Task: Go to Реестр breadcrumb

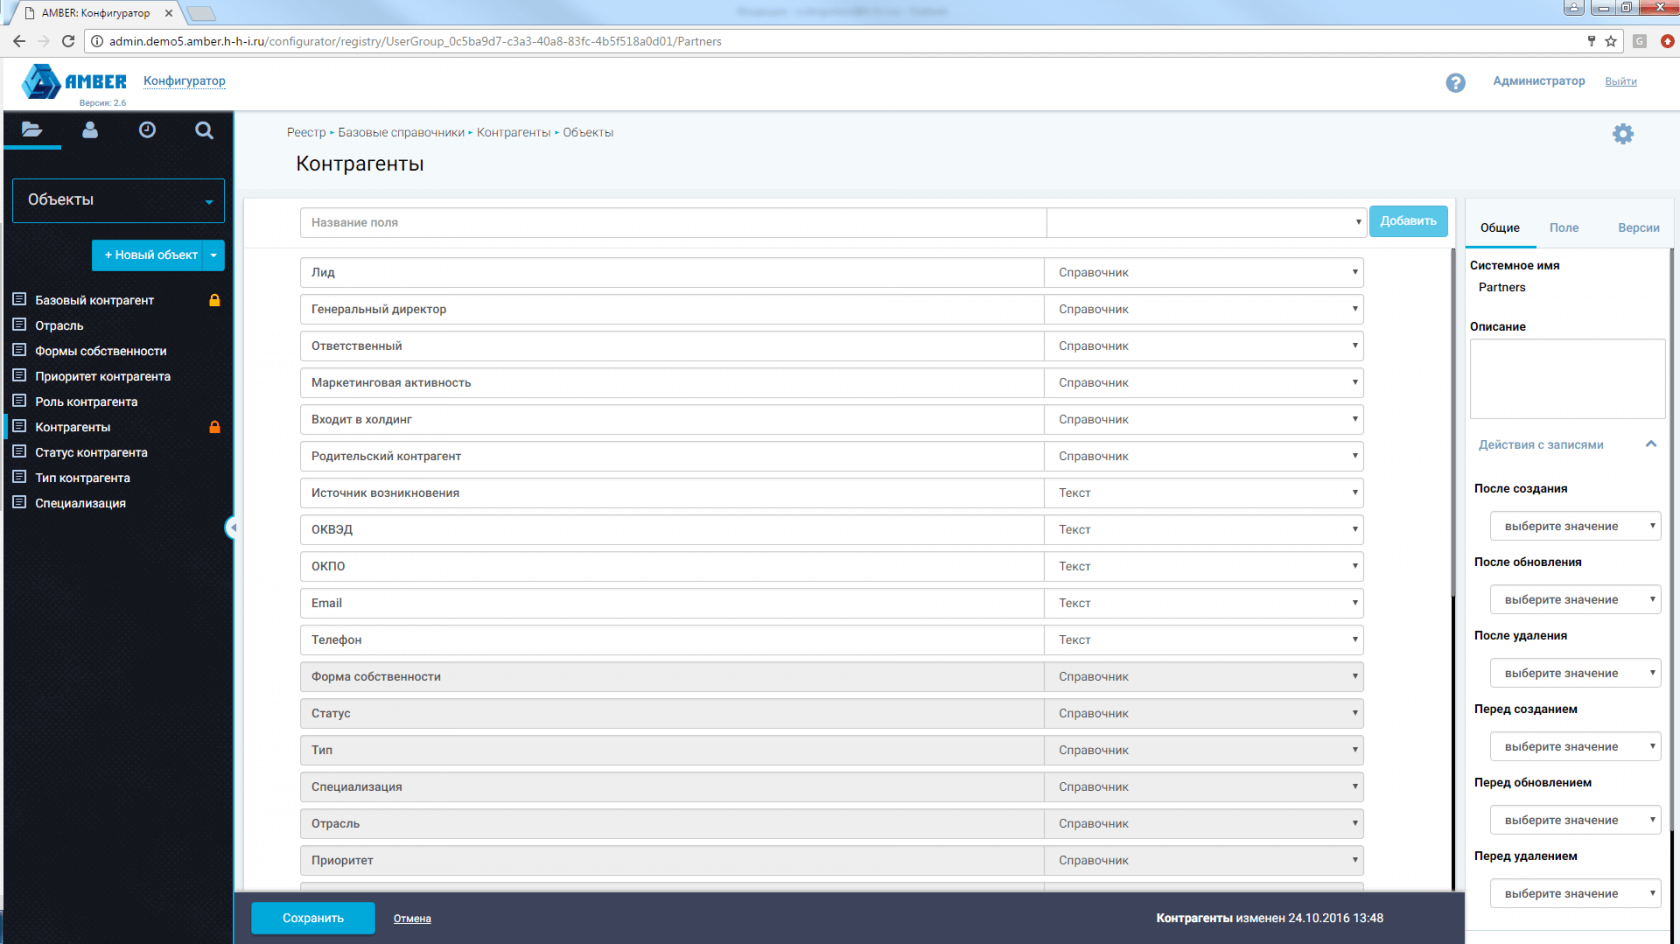Action: 306,132
